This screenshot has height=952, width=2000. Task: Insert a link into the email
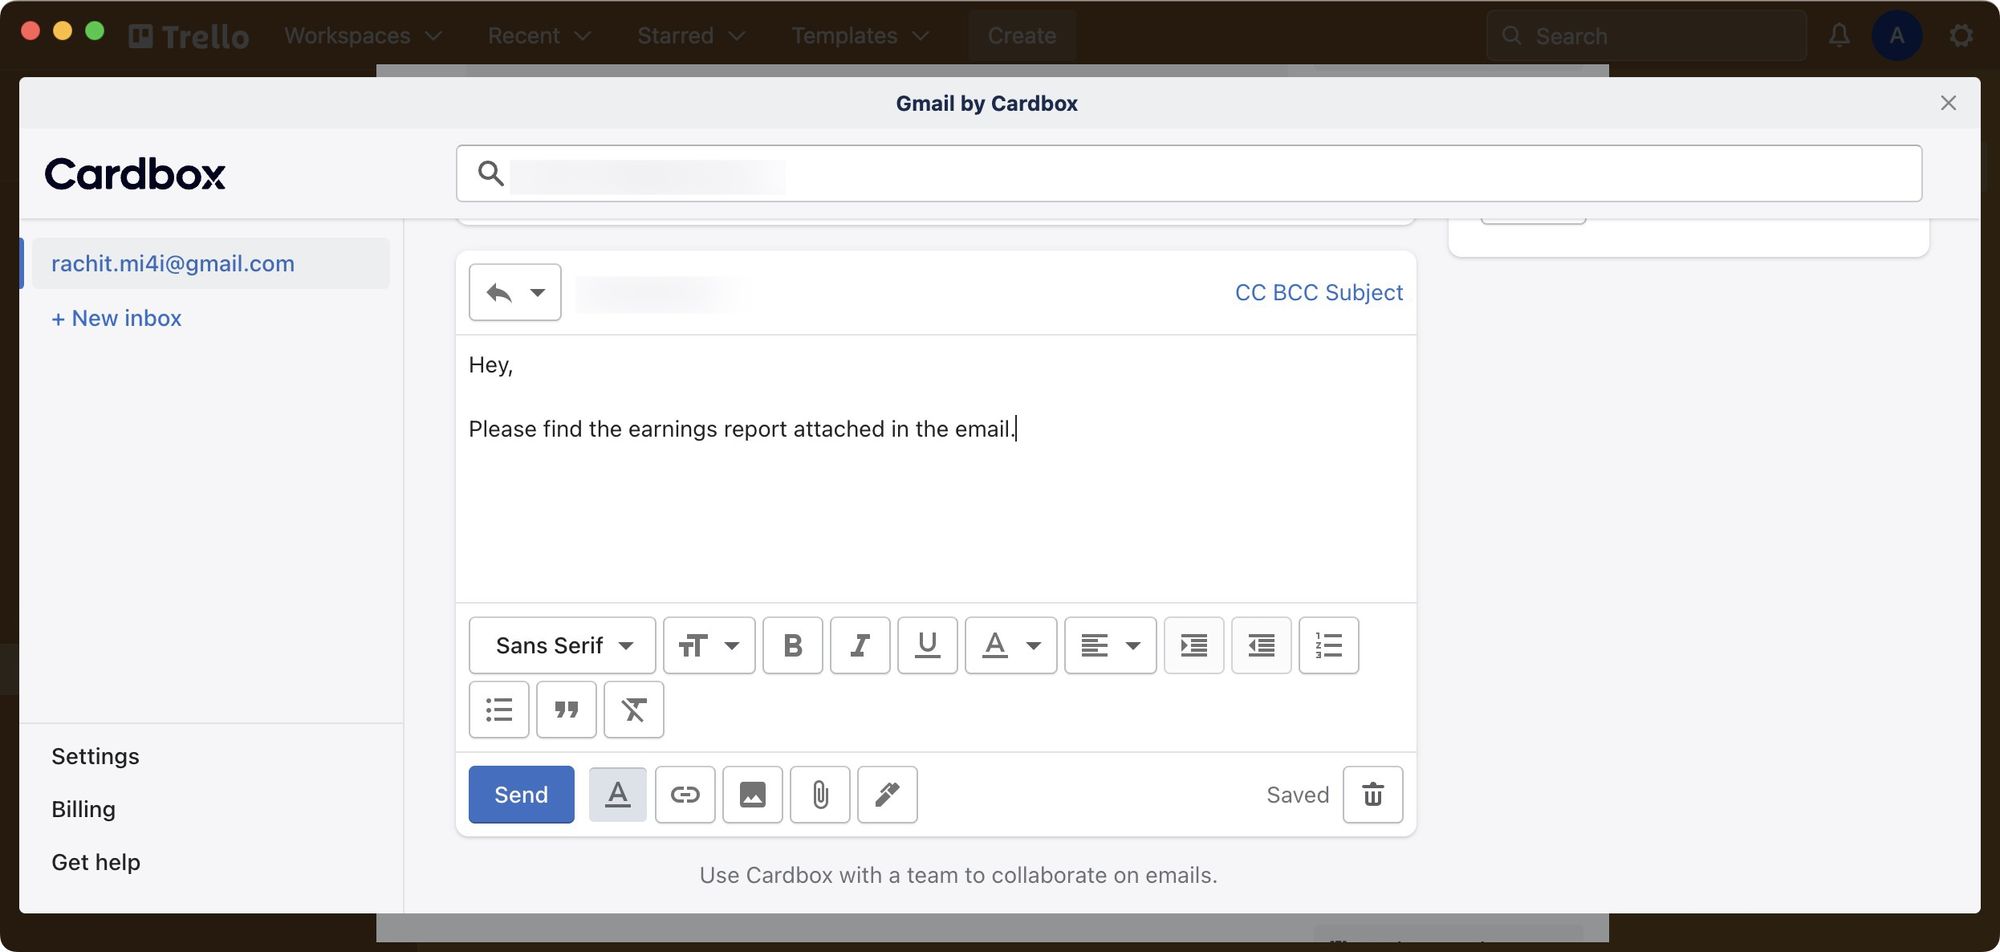coord(685,795)
